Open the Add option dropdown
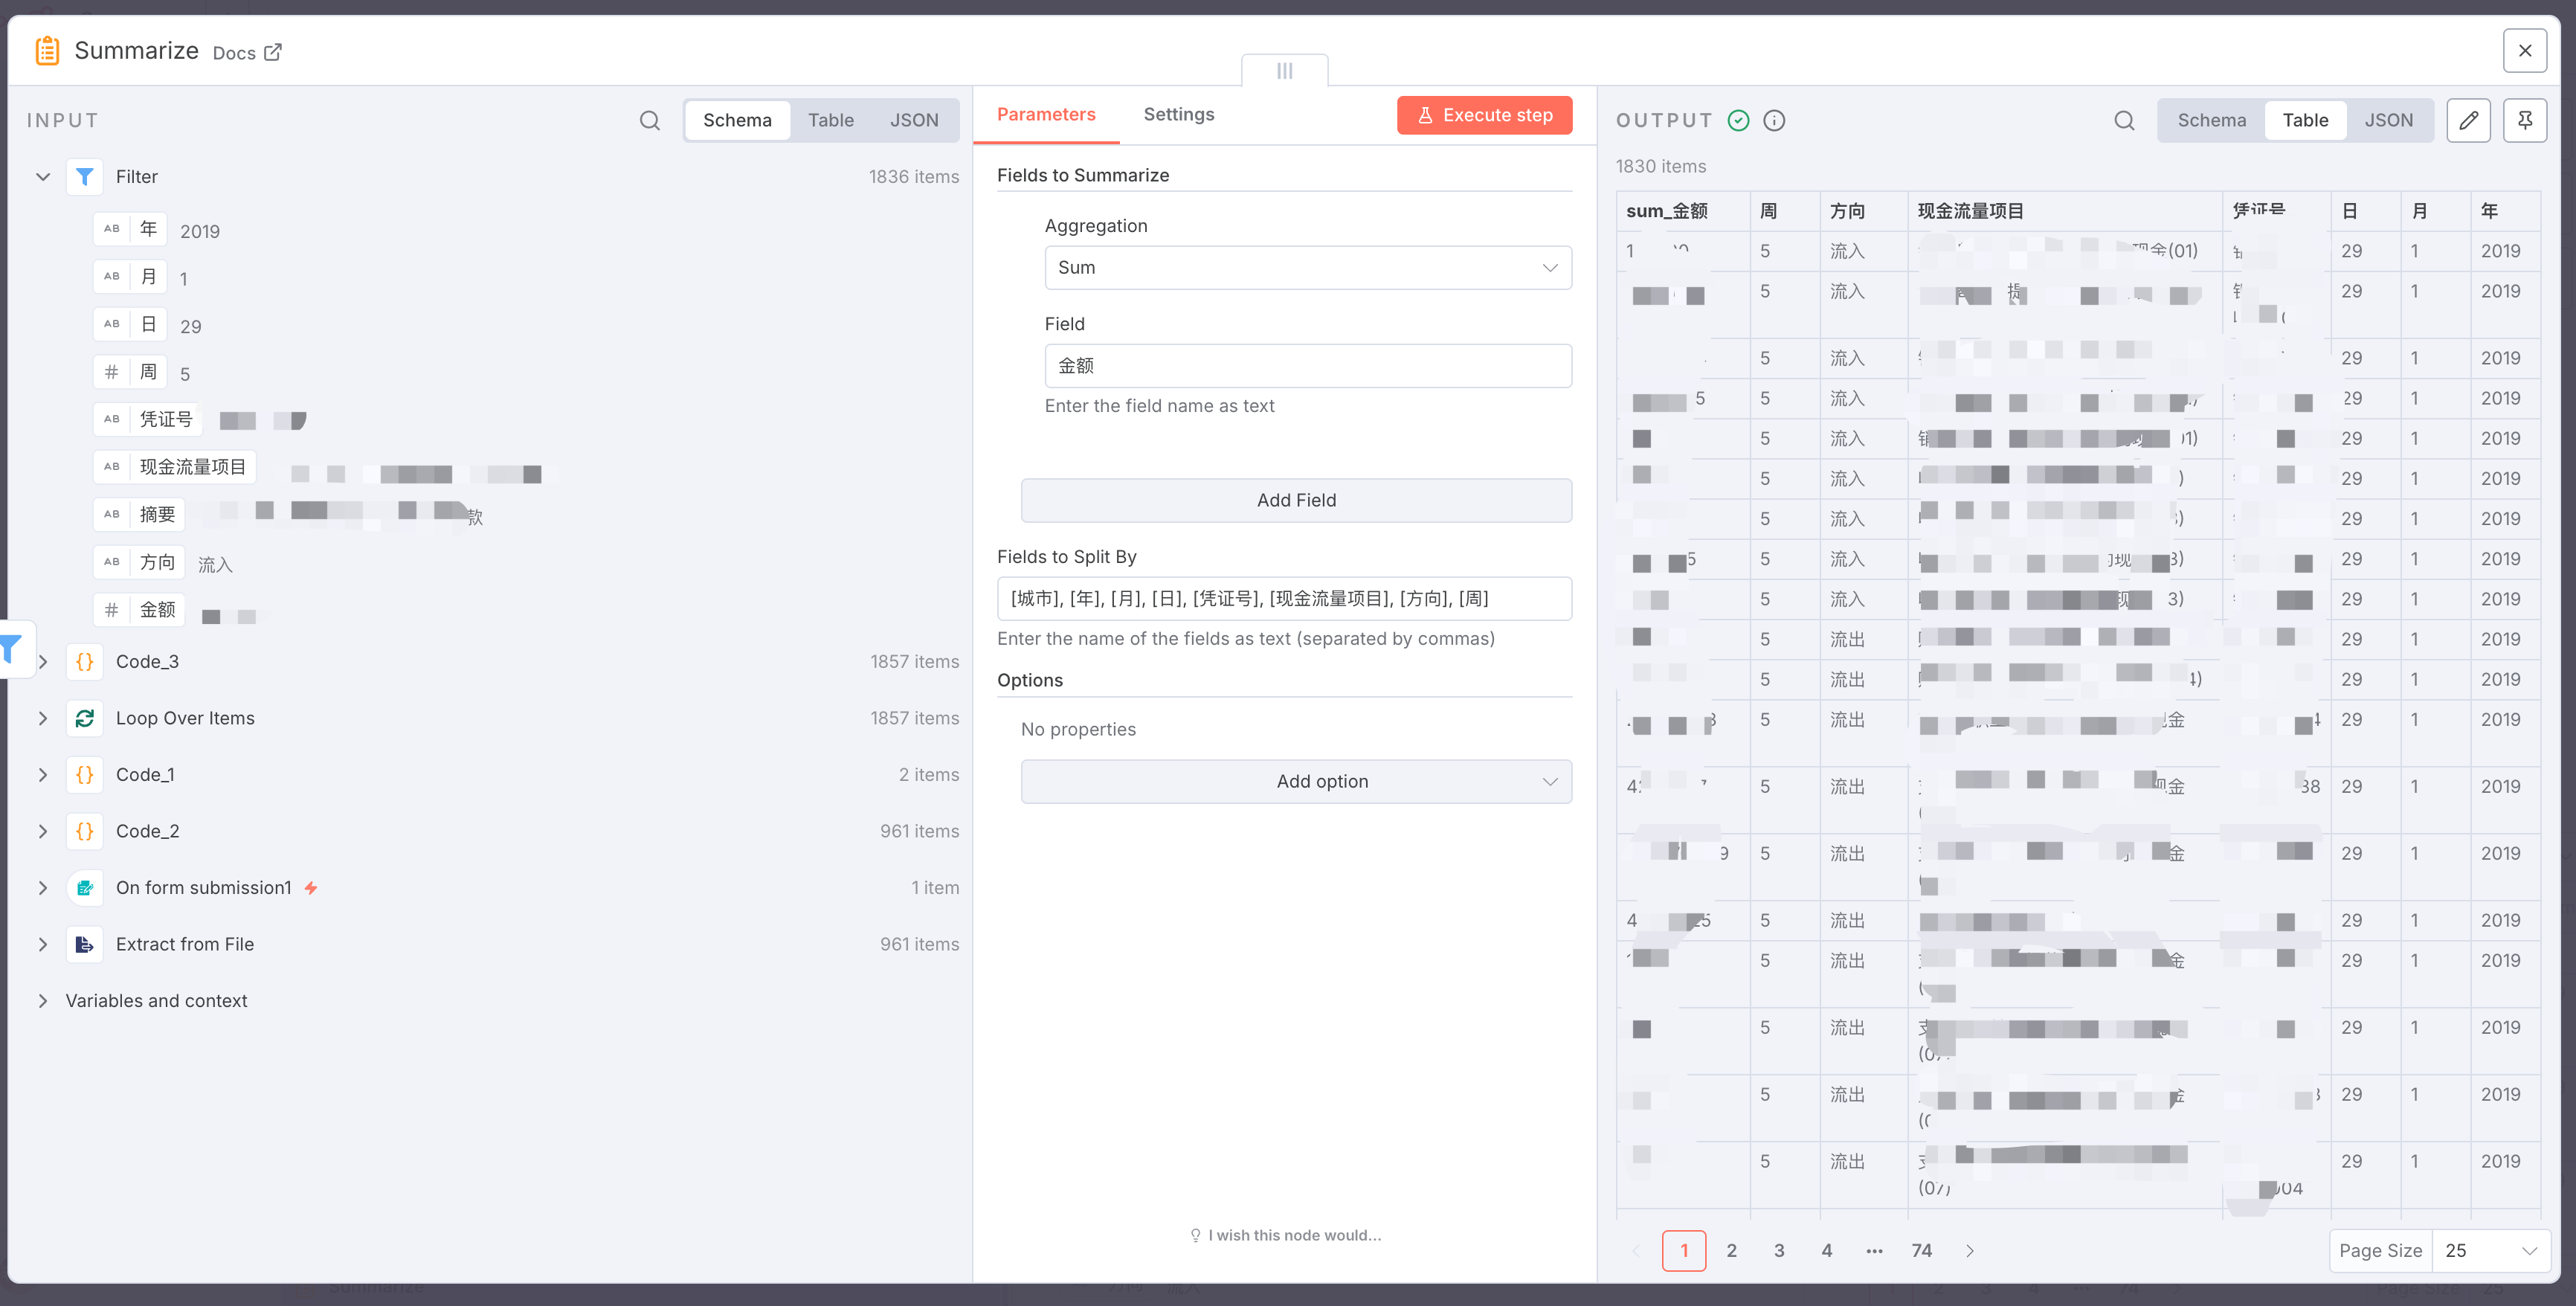This screenshot has height=1306, width=2576. coord(1296,781)
